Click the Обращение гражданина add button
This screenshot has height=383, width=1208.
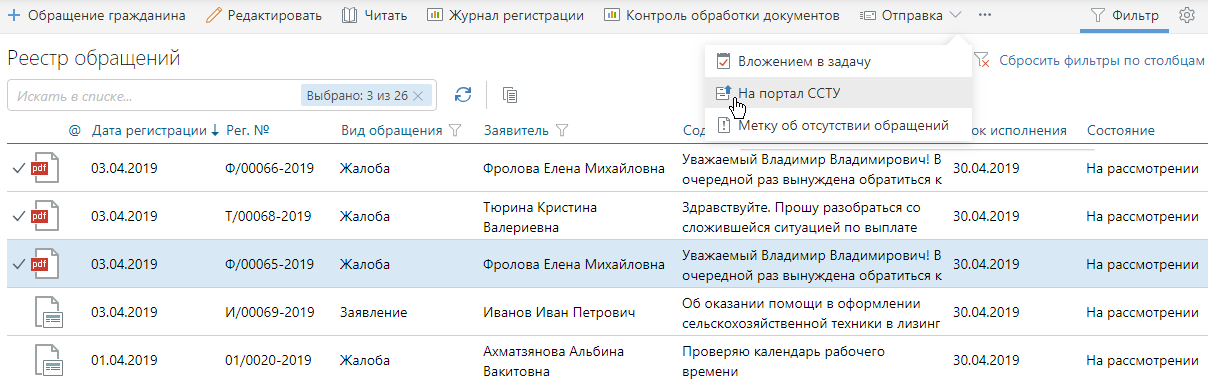tap(96, 16)
